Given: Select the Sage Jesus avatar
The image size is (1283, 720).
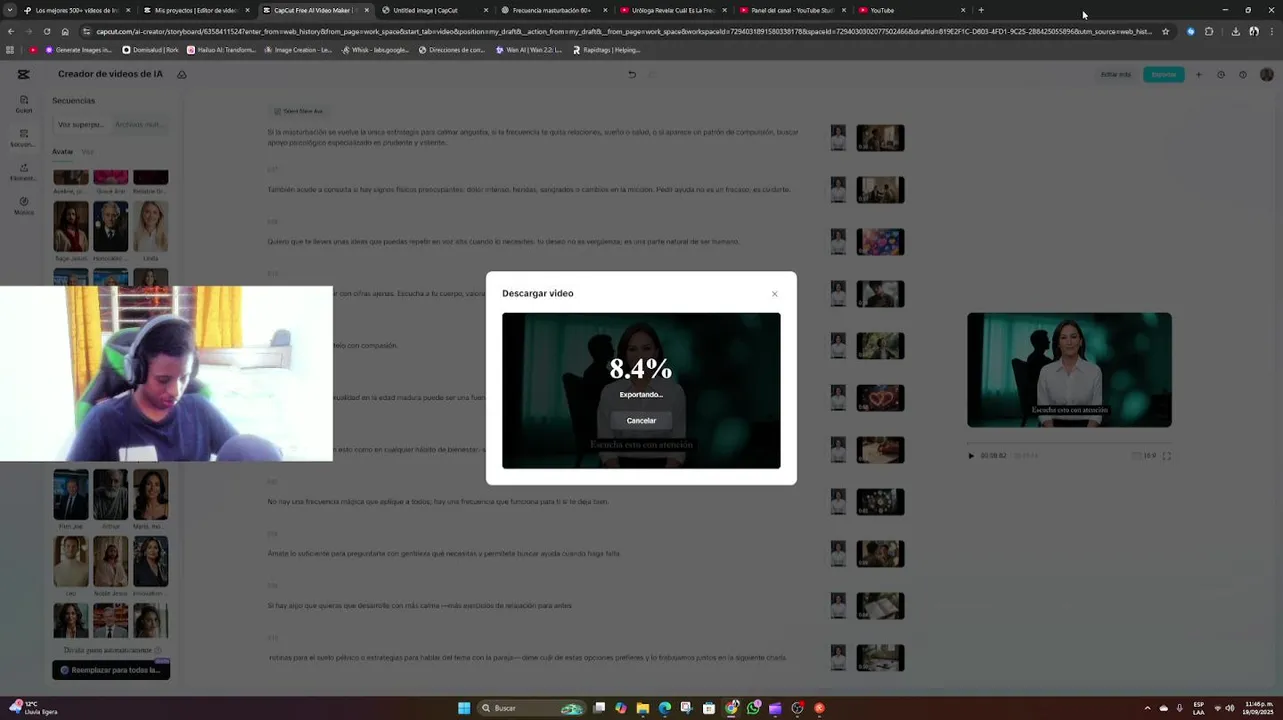Looking at the screenshot, I should pos(71,227).
